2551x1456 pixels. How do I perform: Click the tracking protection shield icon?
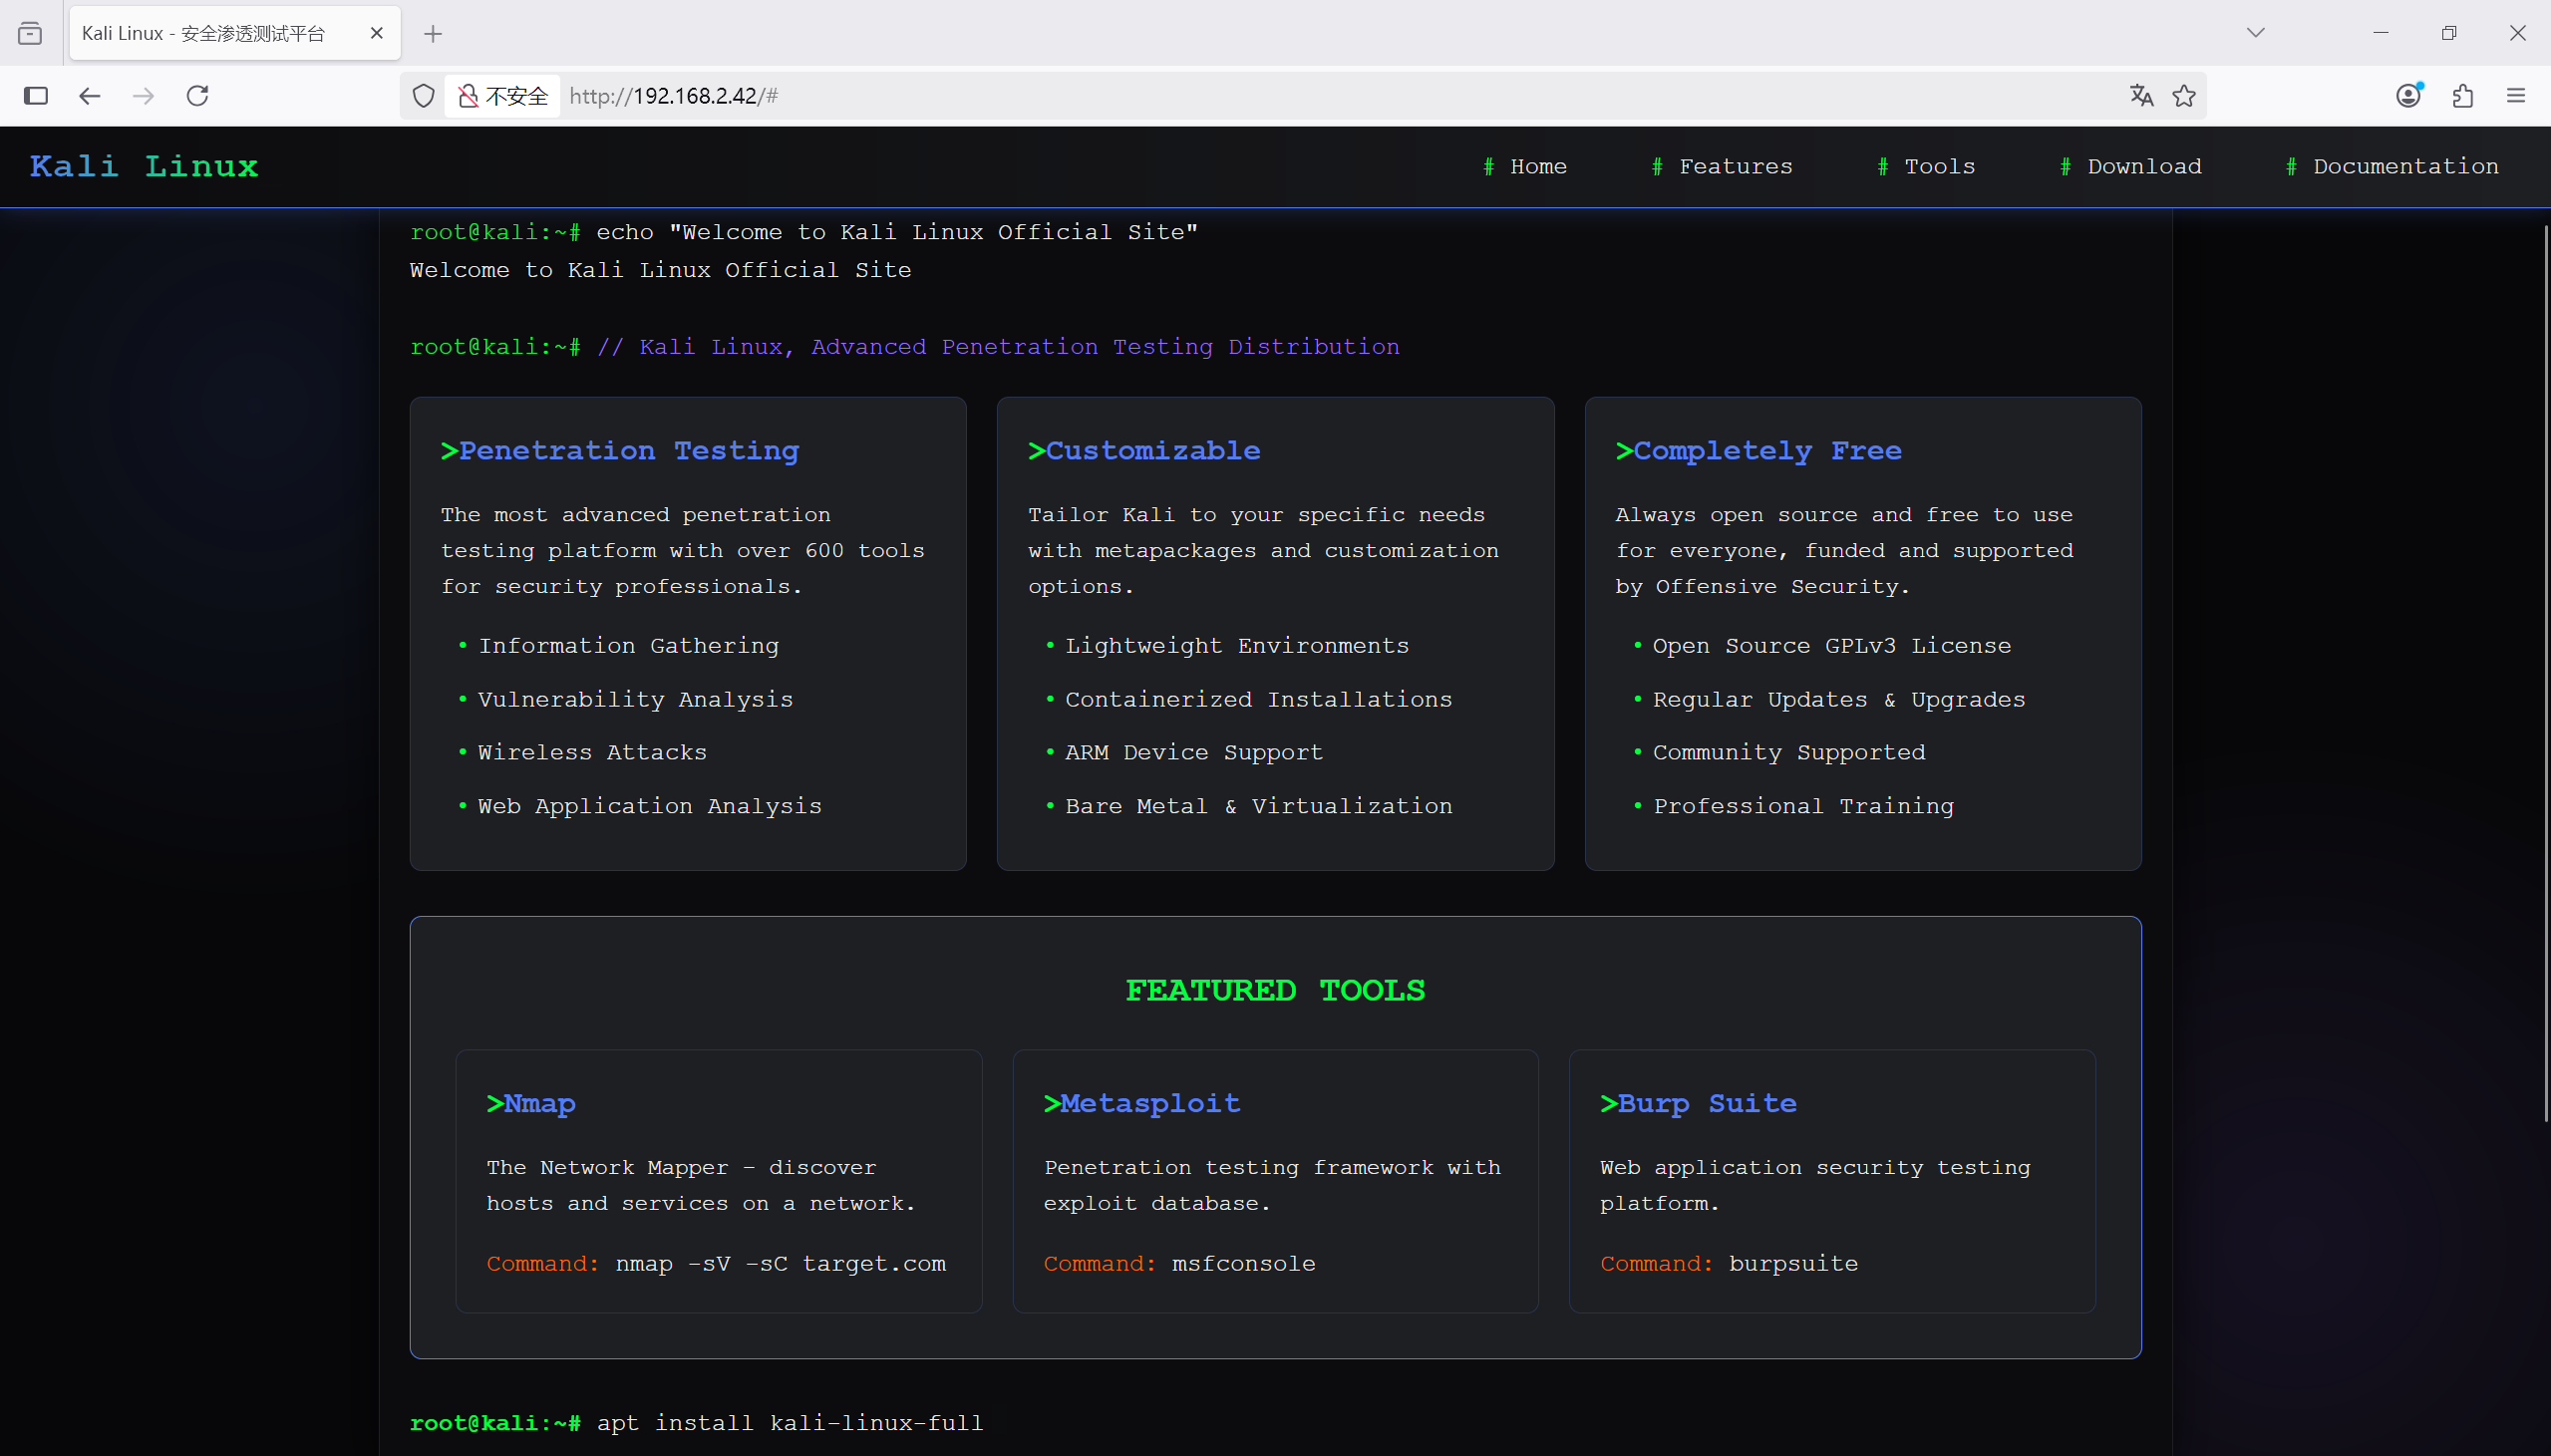(x=424, y=96)
